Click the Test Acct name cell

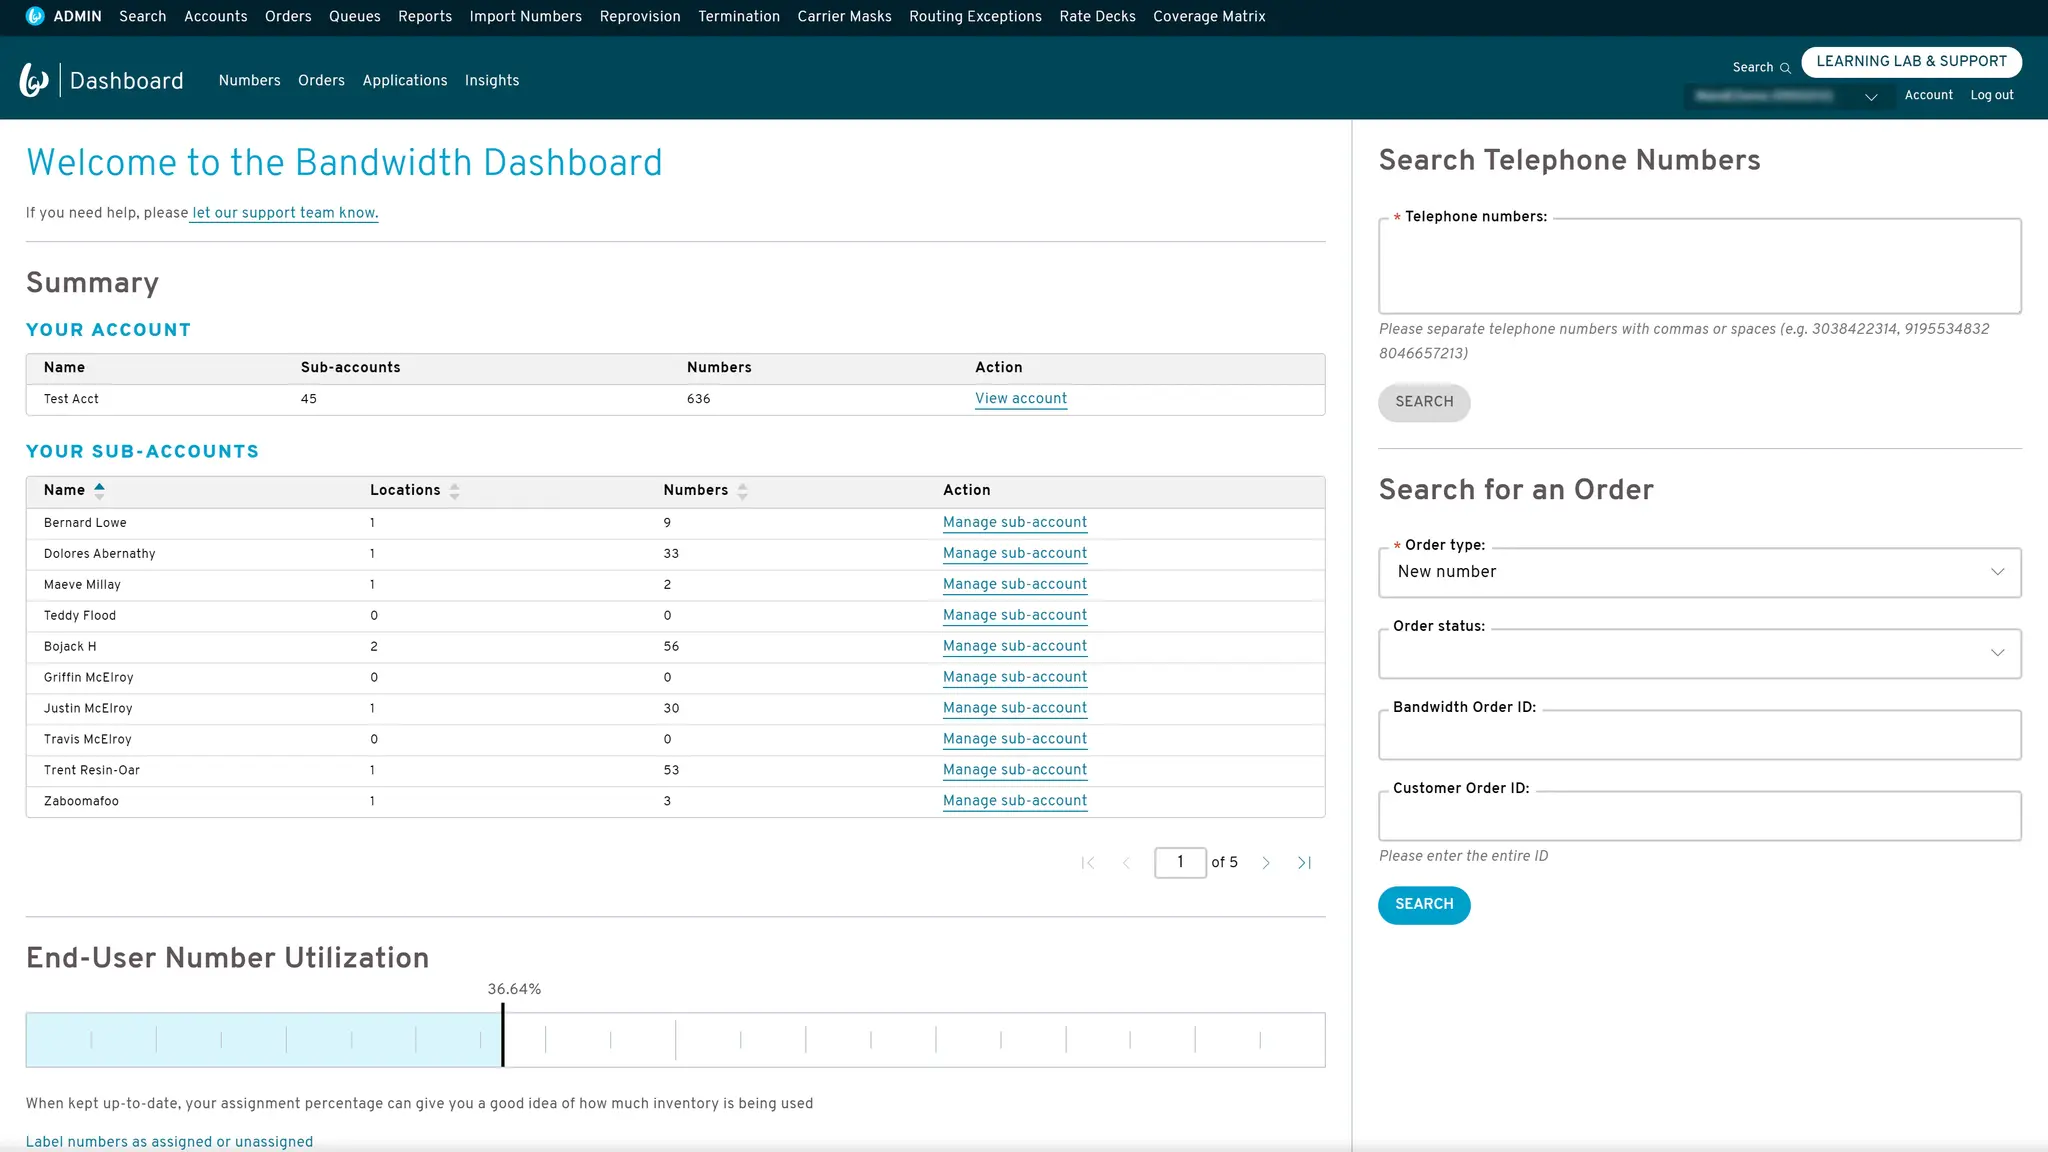point(71,399)
